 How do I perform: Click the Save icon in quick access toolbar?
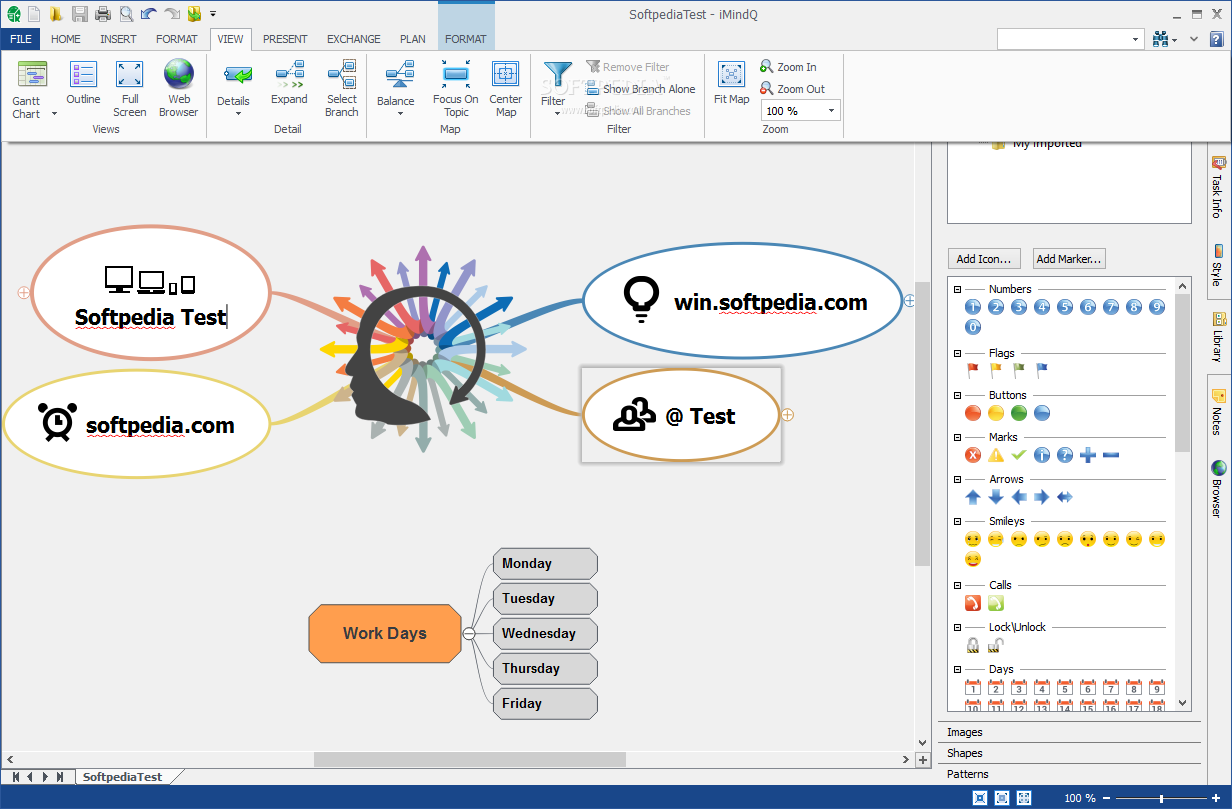pos(79,14)
